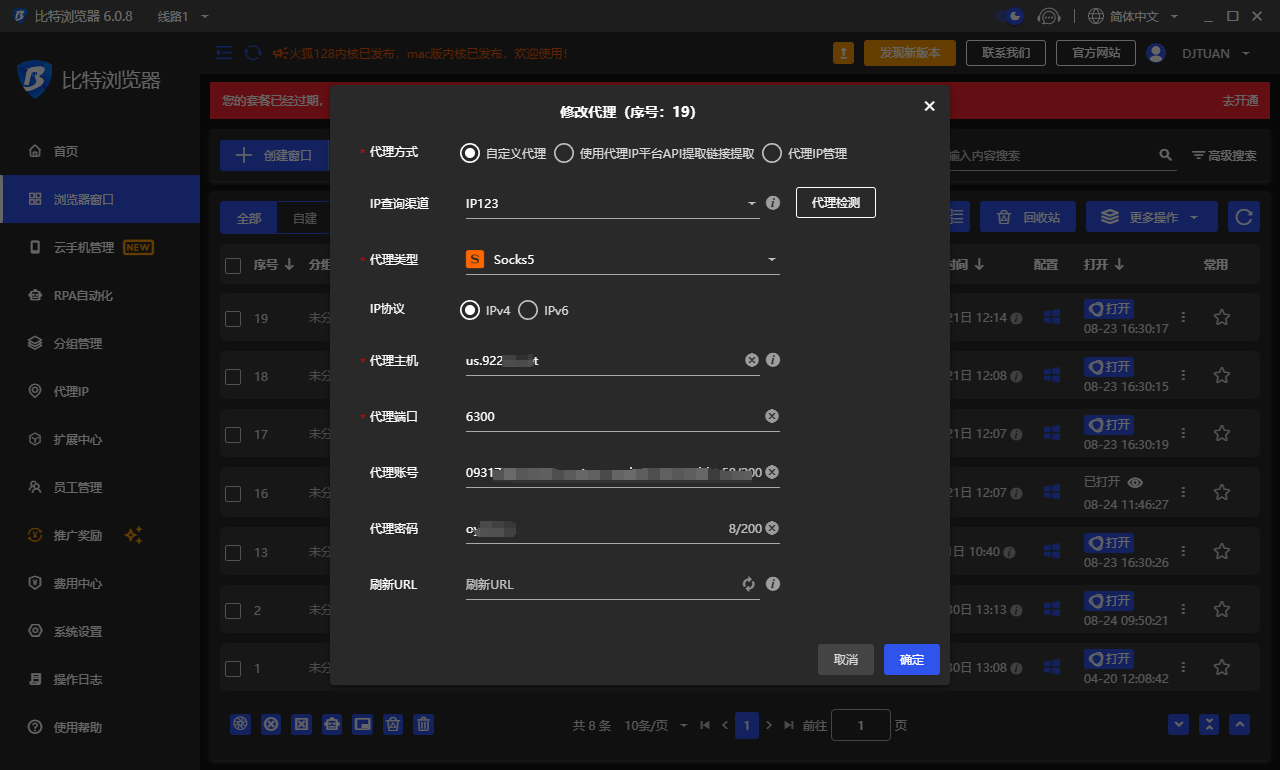Image resolution: width=1280 pixels, height=770 pixels.
Task: Open the 回收站 recycle bin button
Action: (1028, 217)
